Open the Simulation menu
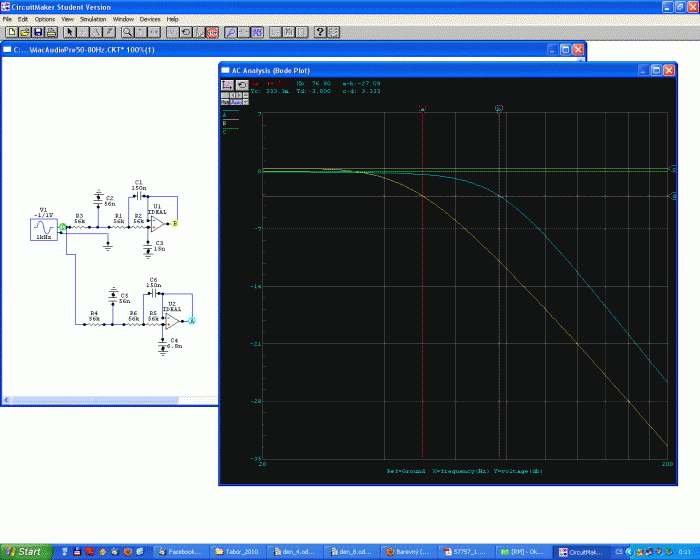The height and width of the screenshot is (560, 700). coord(93,19)
